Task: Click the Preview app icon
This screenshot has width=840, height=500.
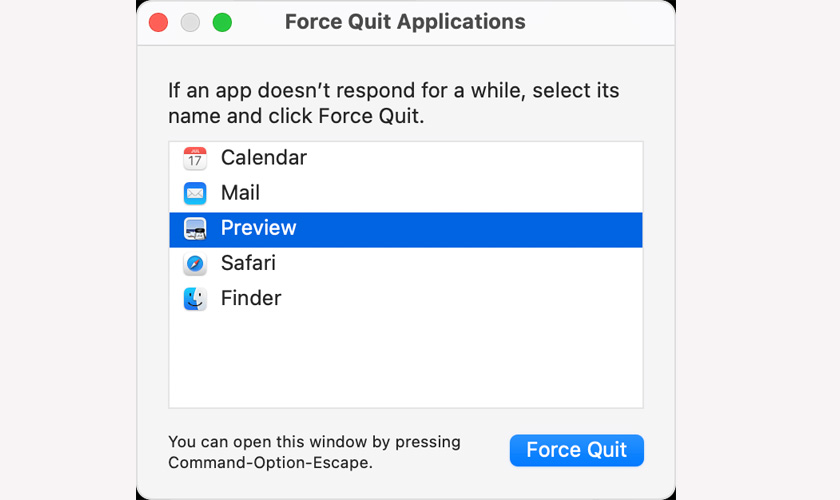Action: [x=194, y=228]
